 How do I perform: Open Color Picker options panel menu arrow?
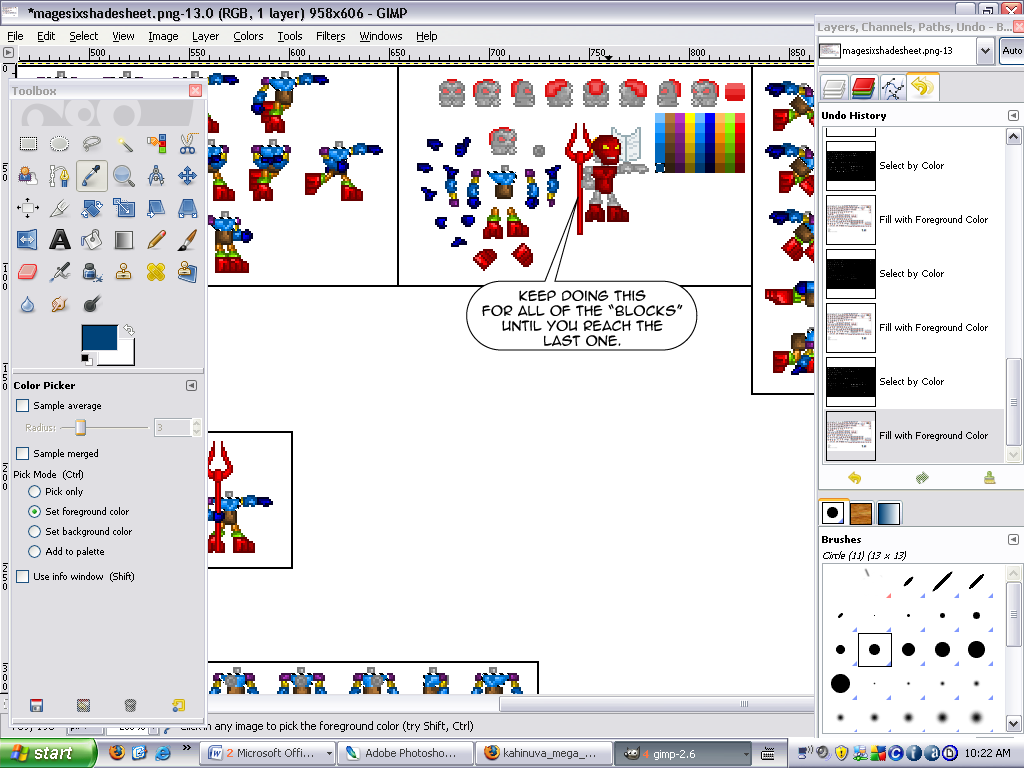coord(191,385)
